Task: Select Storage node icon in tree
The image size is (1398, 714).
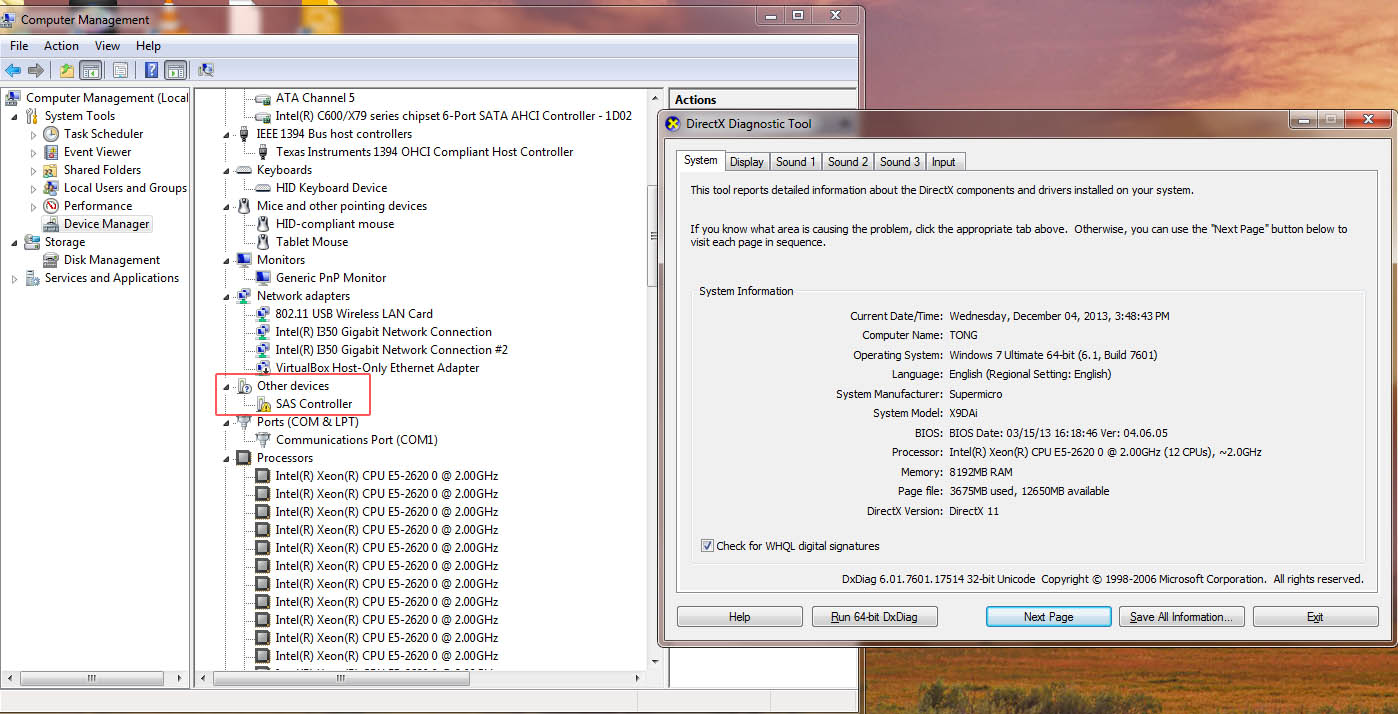Action: pos(32,242)
